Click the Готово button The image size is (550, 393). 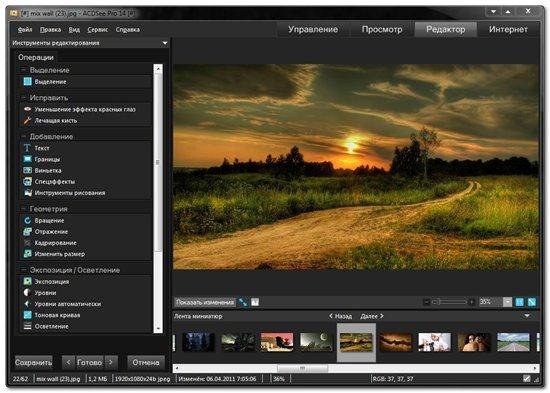click(x=89, y=362)
